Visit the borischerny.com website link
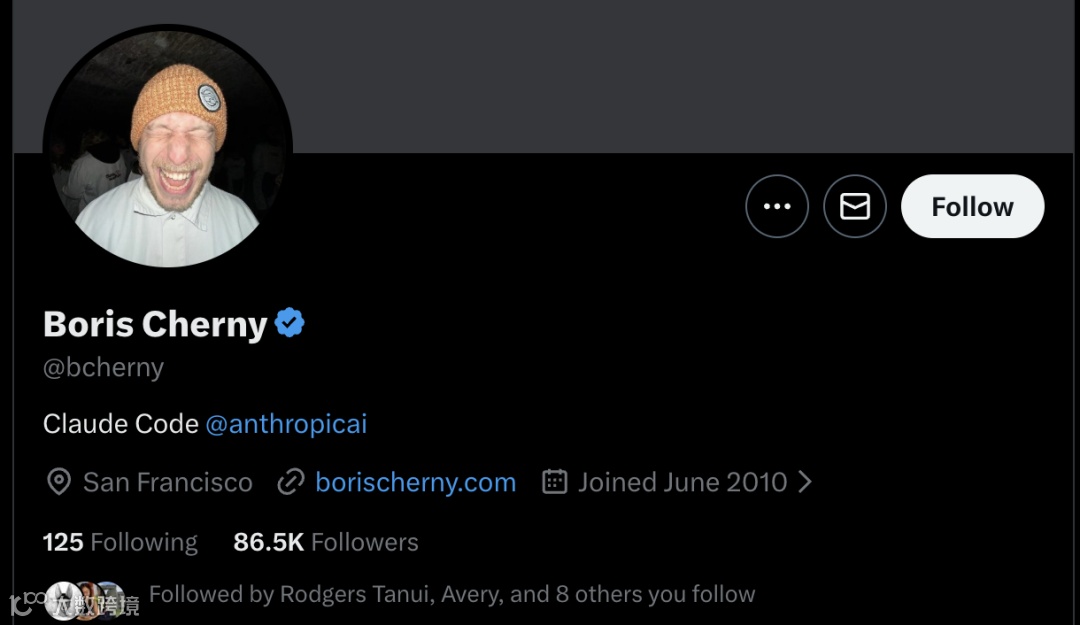Screen dimensions: 1080x625 (x=415, y=482)
